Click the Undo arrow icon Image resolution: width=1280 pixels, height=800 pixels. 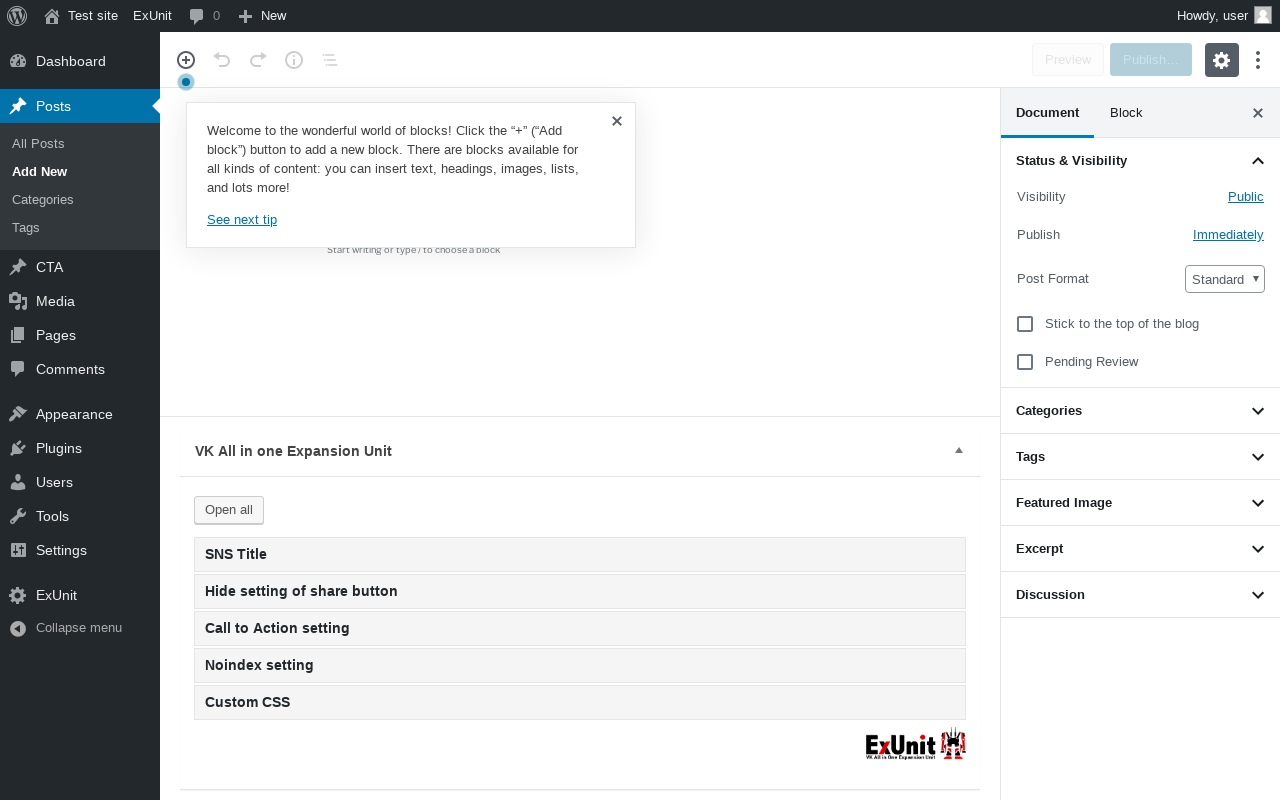[222, 60]
